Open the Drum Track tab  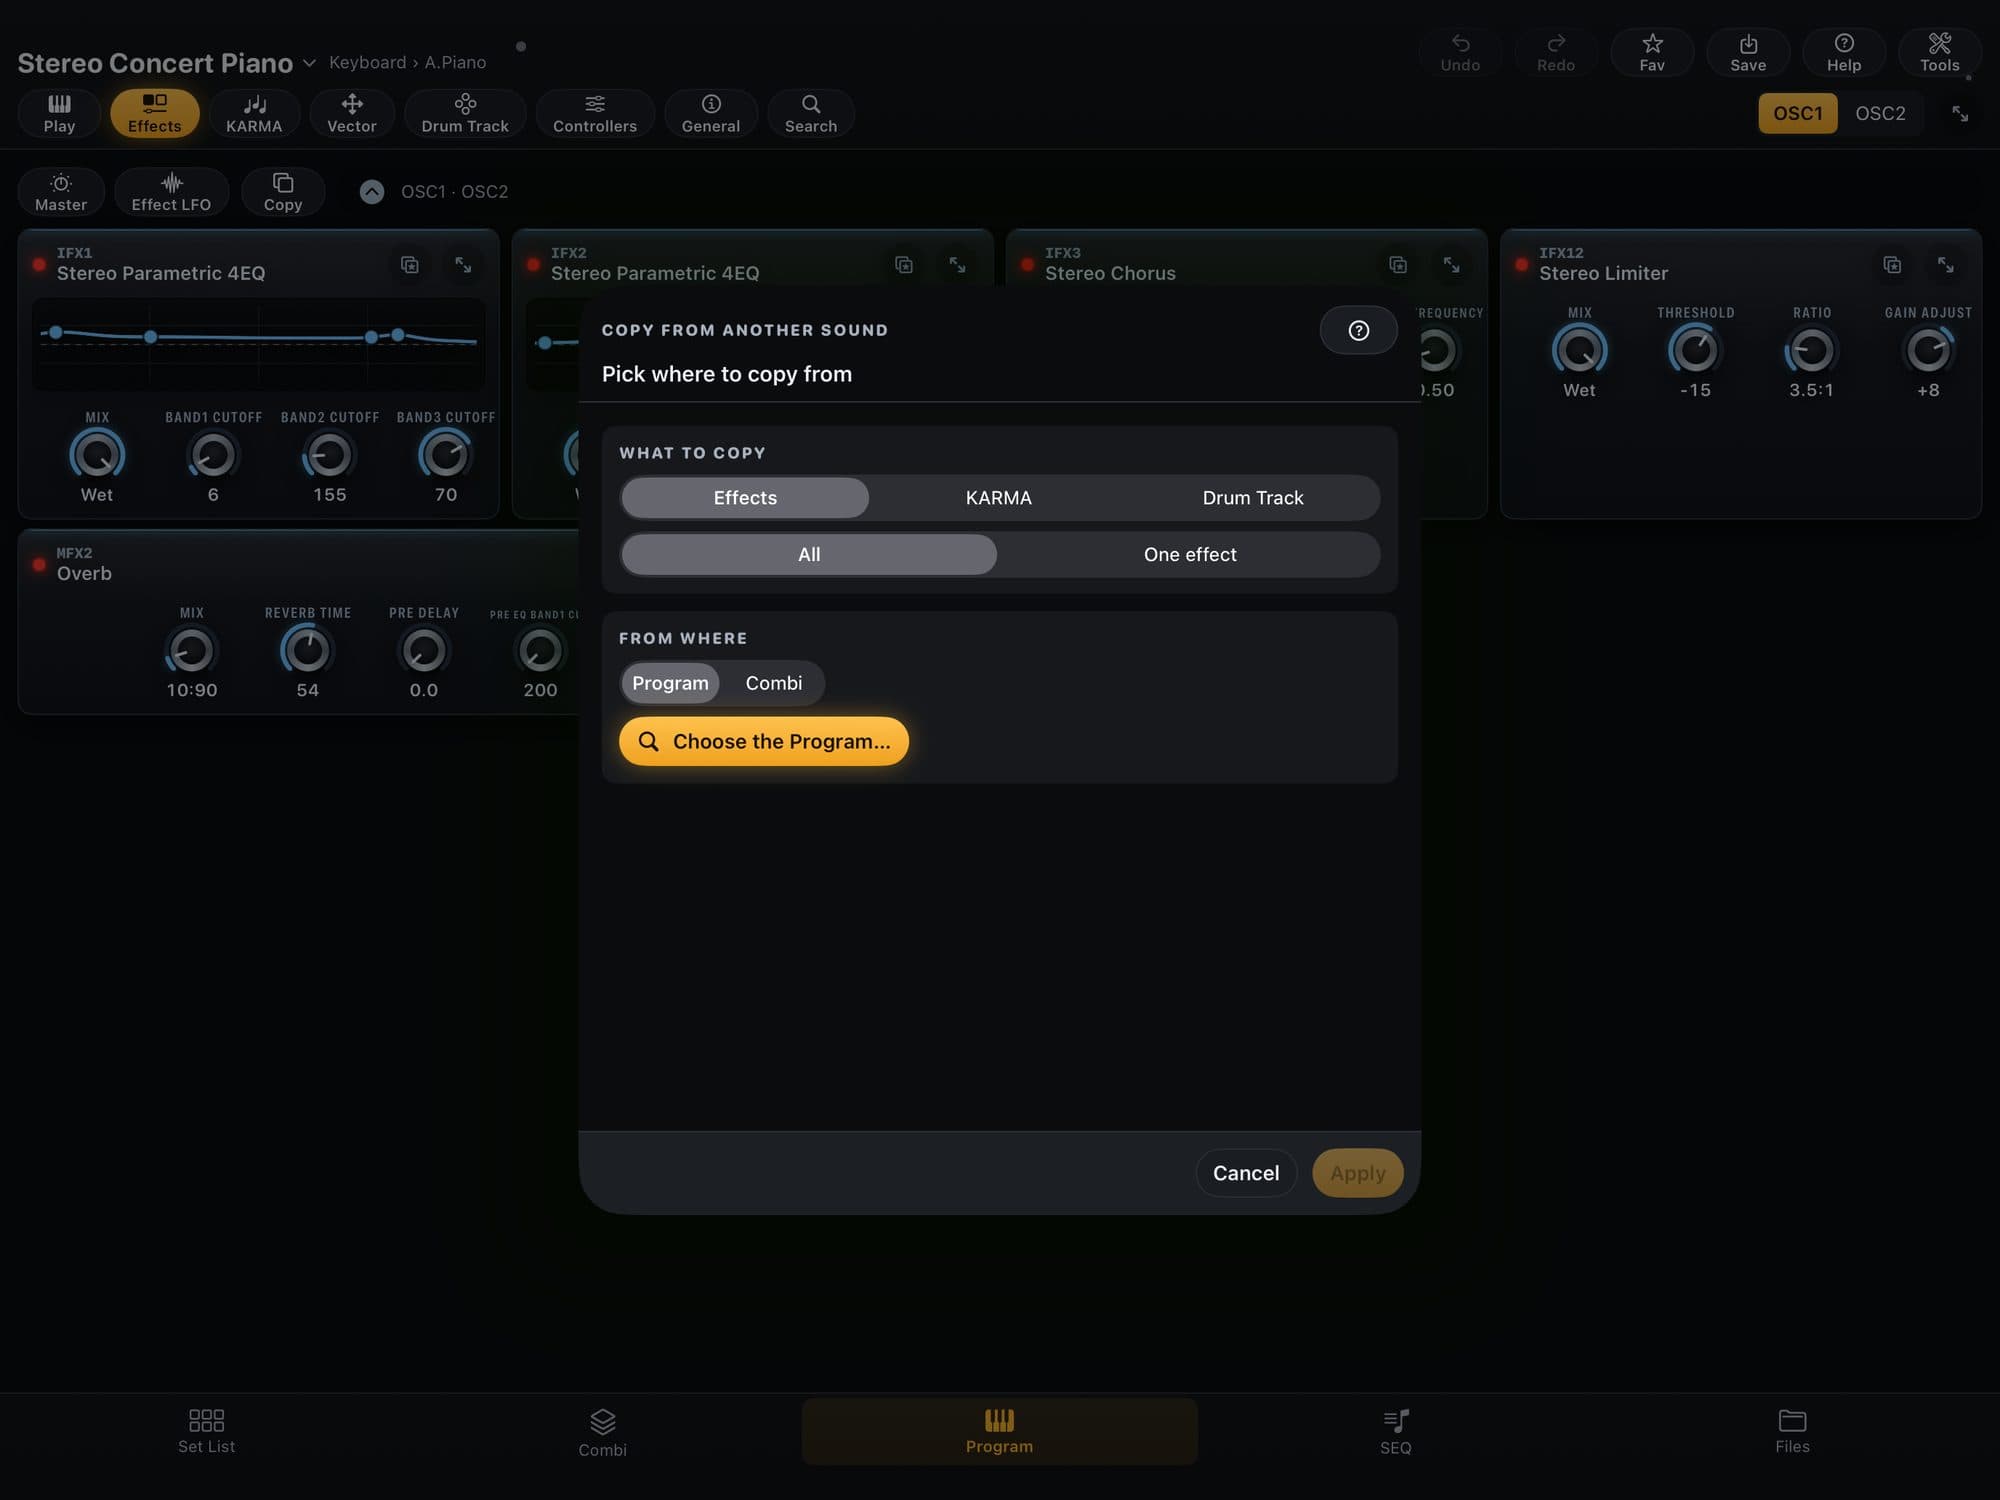(465, 113)
